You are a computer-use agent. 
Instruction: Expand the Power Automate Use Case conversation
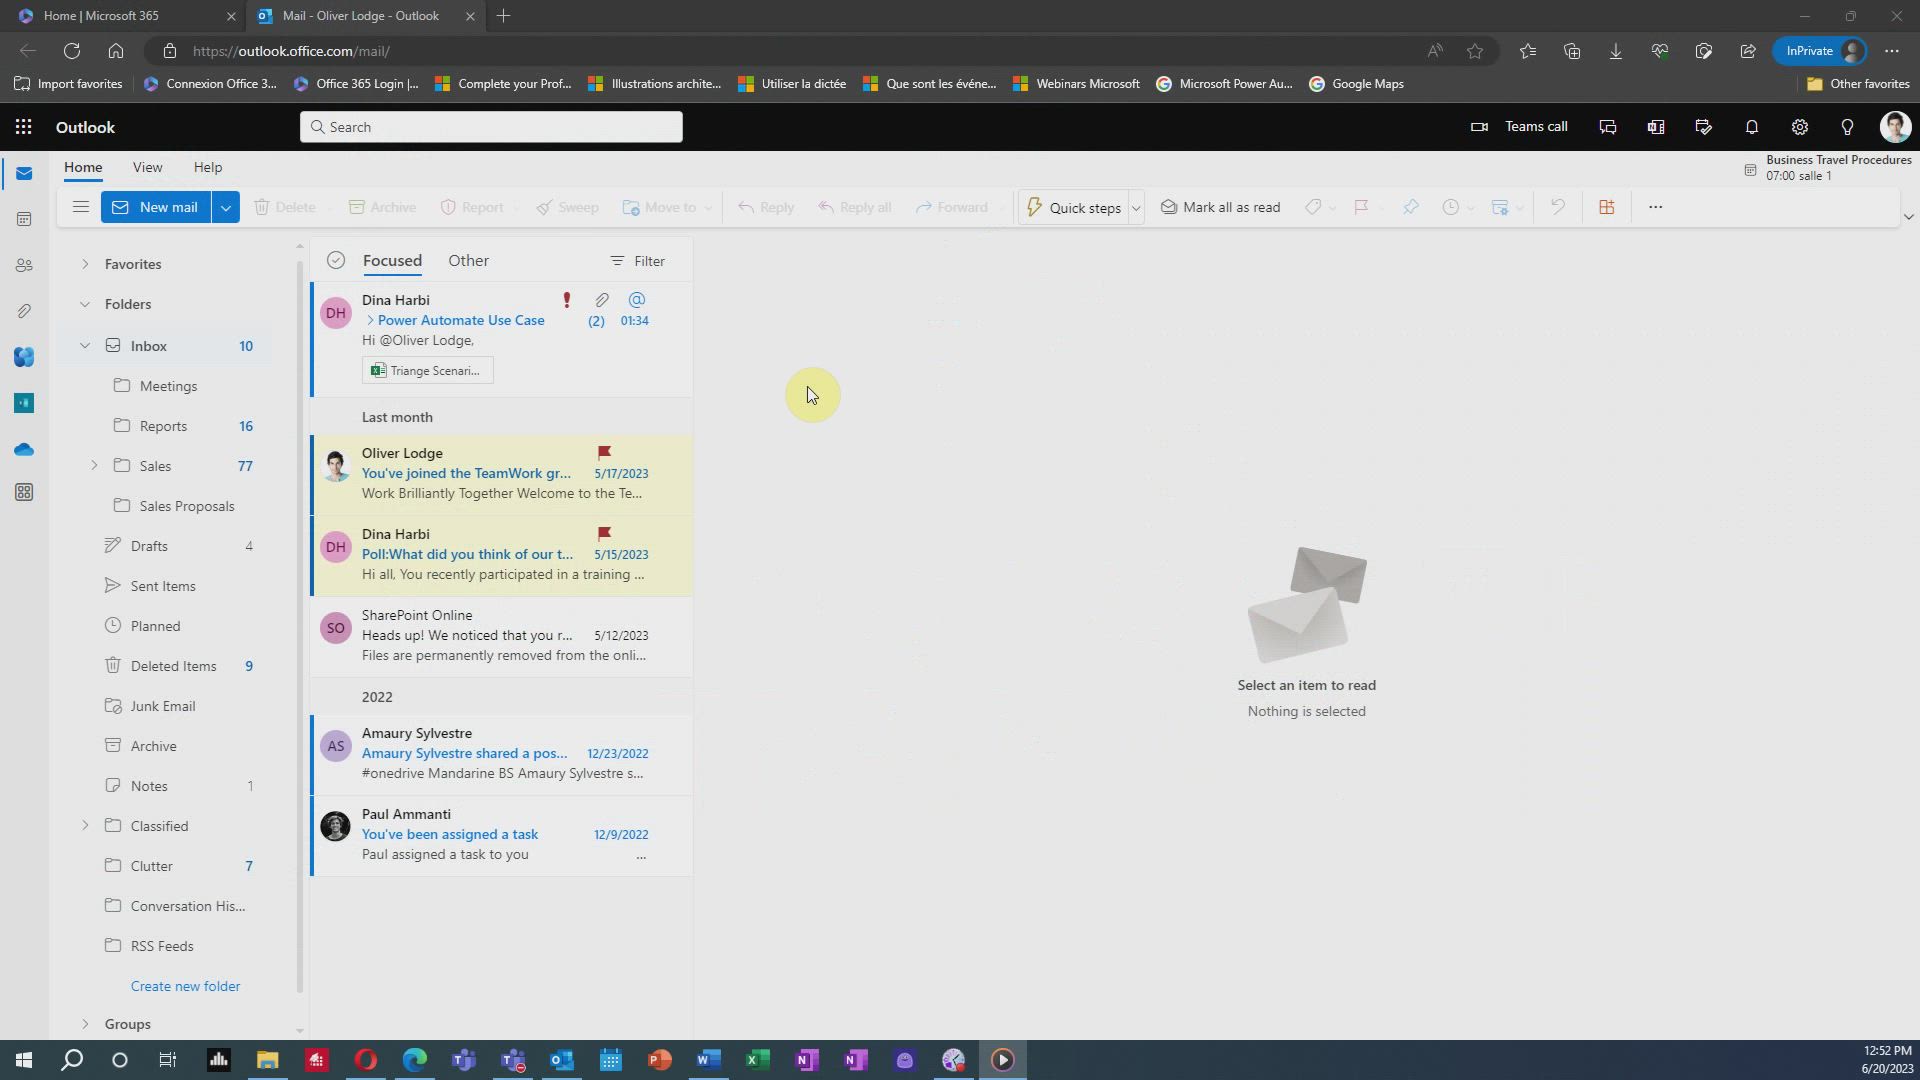(370, 320)
